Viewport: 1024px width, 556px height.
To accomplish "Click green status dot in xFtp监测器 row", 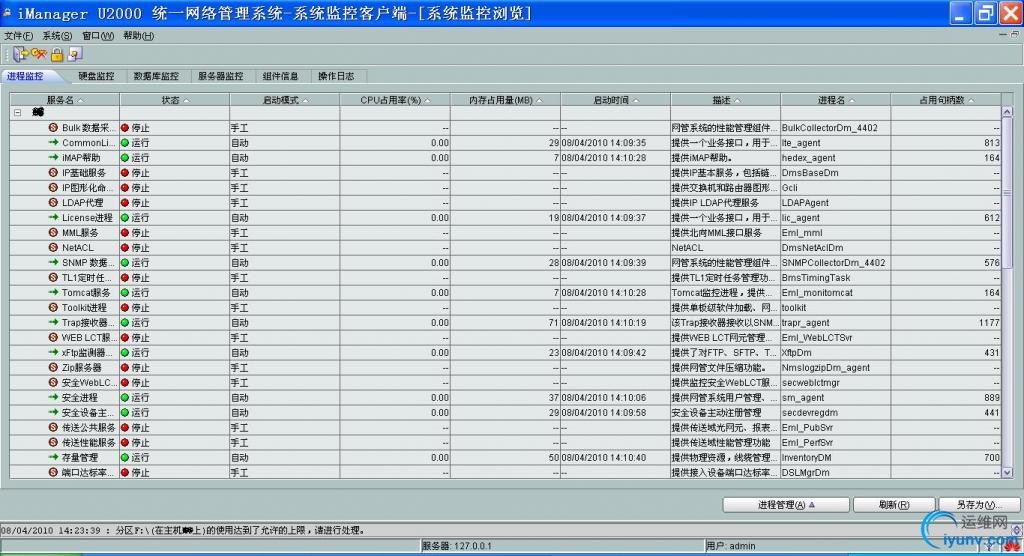I will [125, 353].
